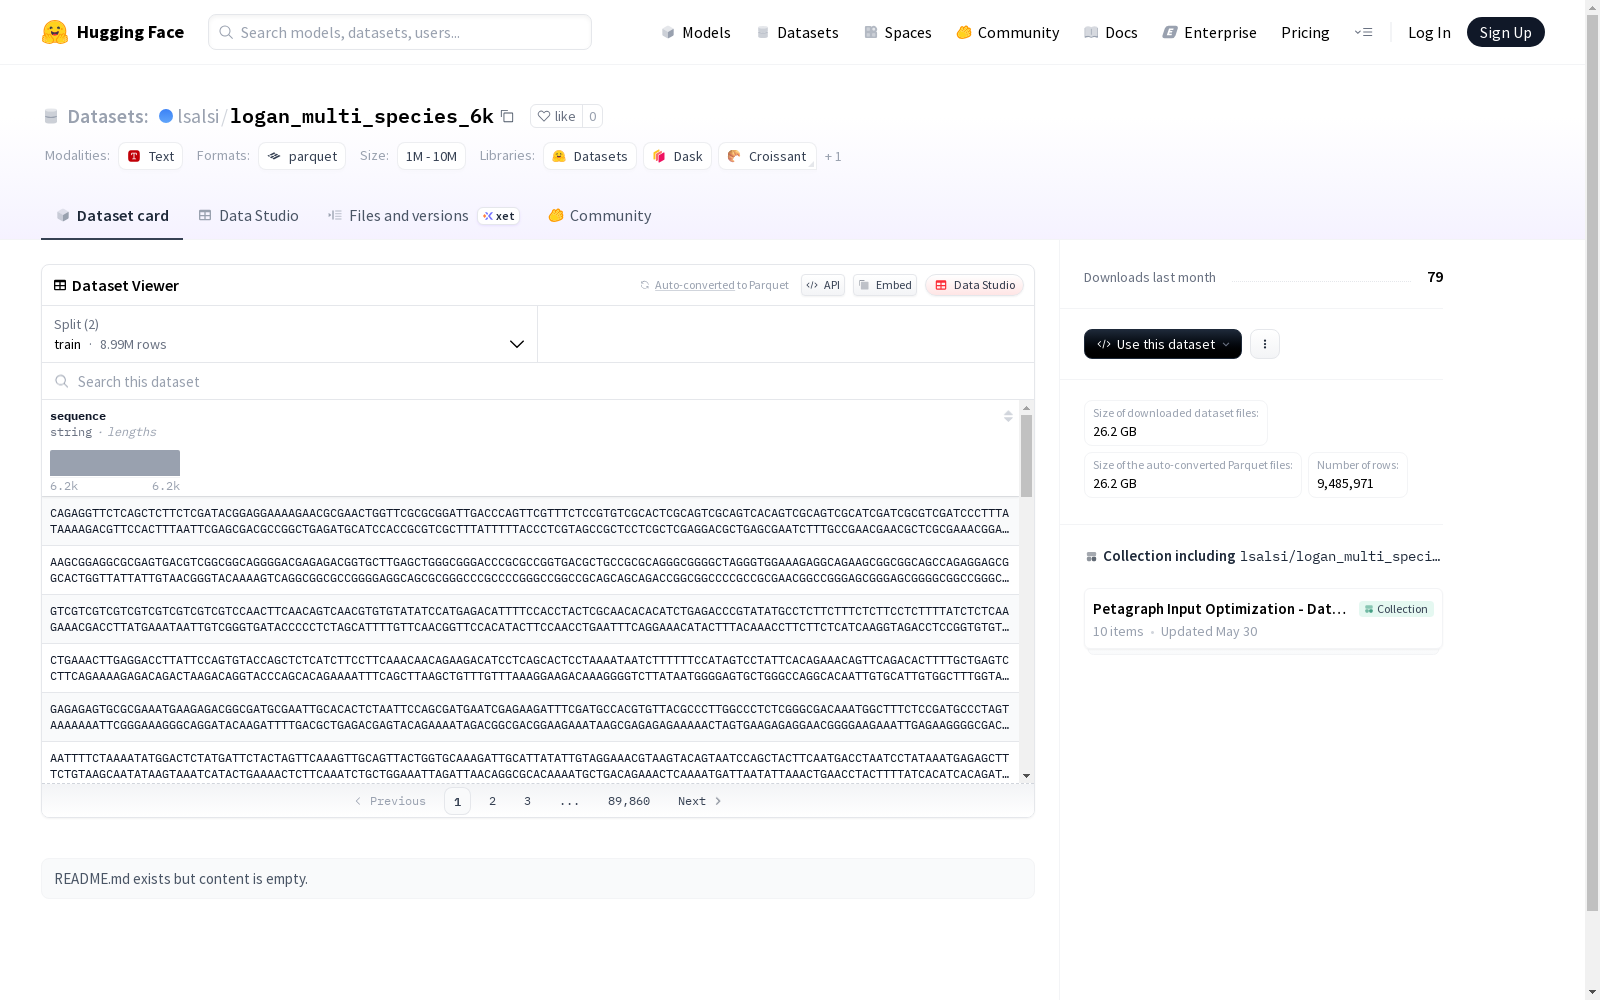Open the Hugging Face logo home link
Screen dimensions: 1600x1000
click(113, 32)
